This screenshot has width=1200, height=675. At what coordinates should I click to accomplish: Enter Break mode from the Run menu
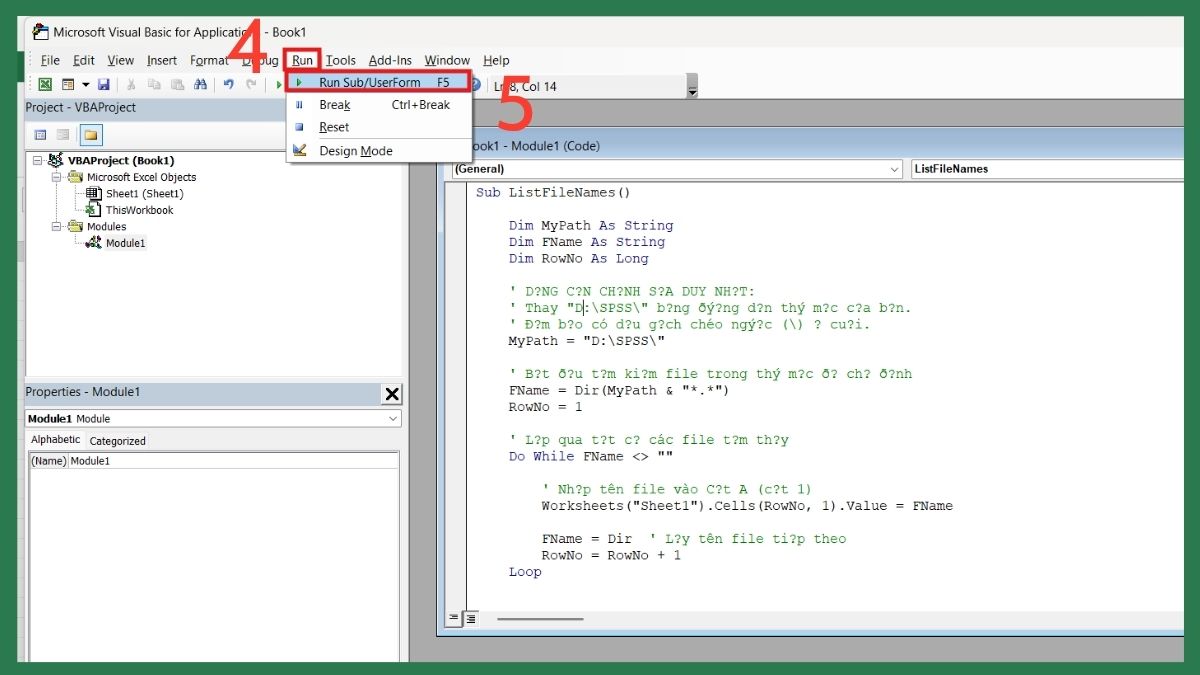coord(334,104)
